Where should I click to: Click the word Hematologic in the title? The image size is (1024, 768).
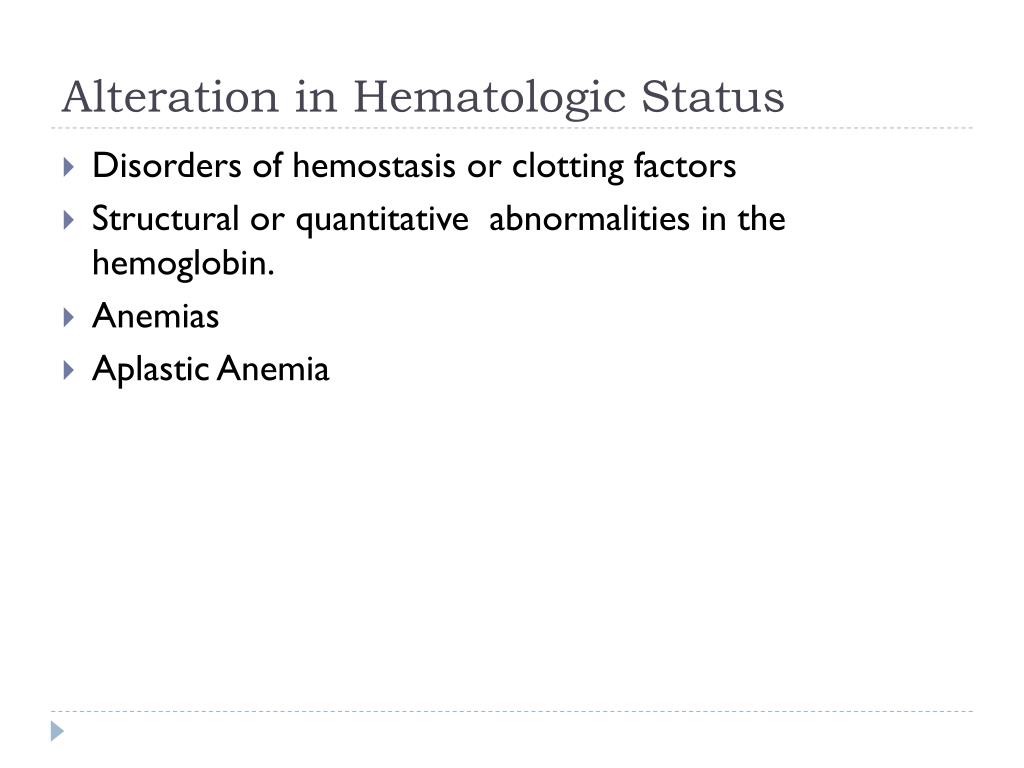click(490, 99)
